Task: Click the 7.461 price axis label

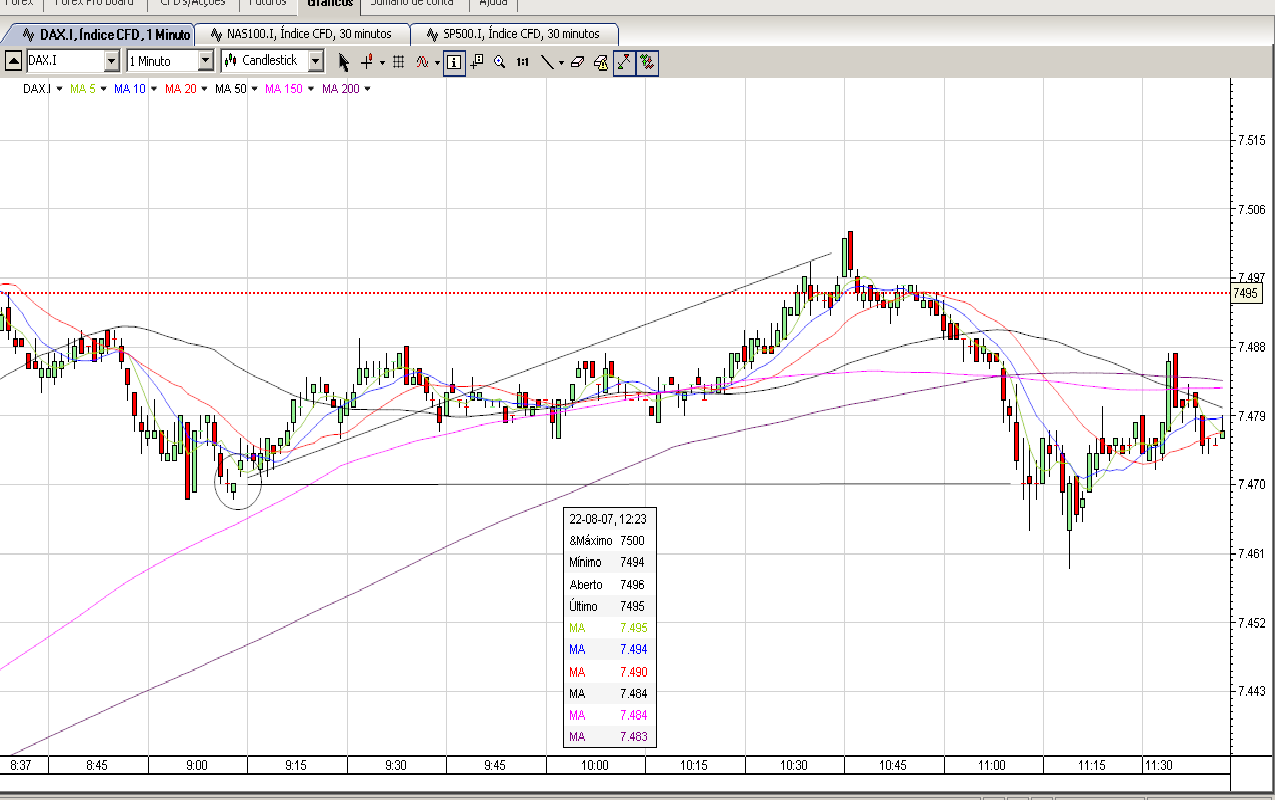Action: (x=1253, y=554)
